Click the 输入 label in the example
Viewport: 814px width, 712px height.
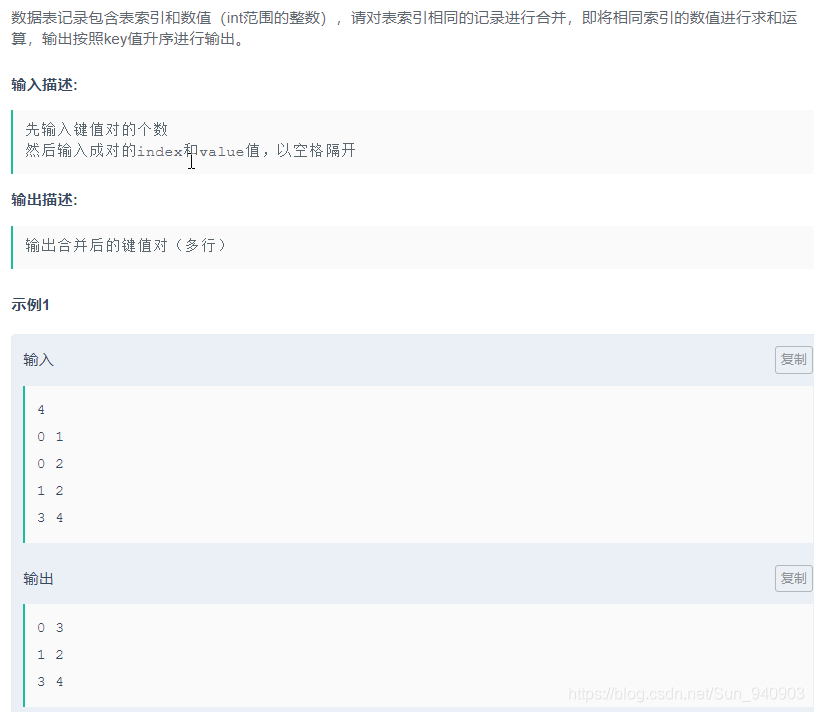[x=38, y=360]
